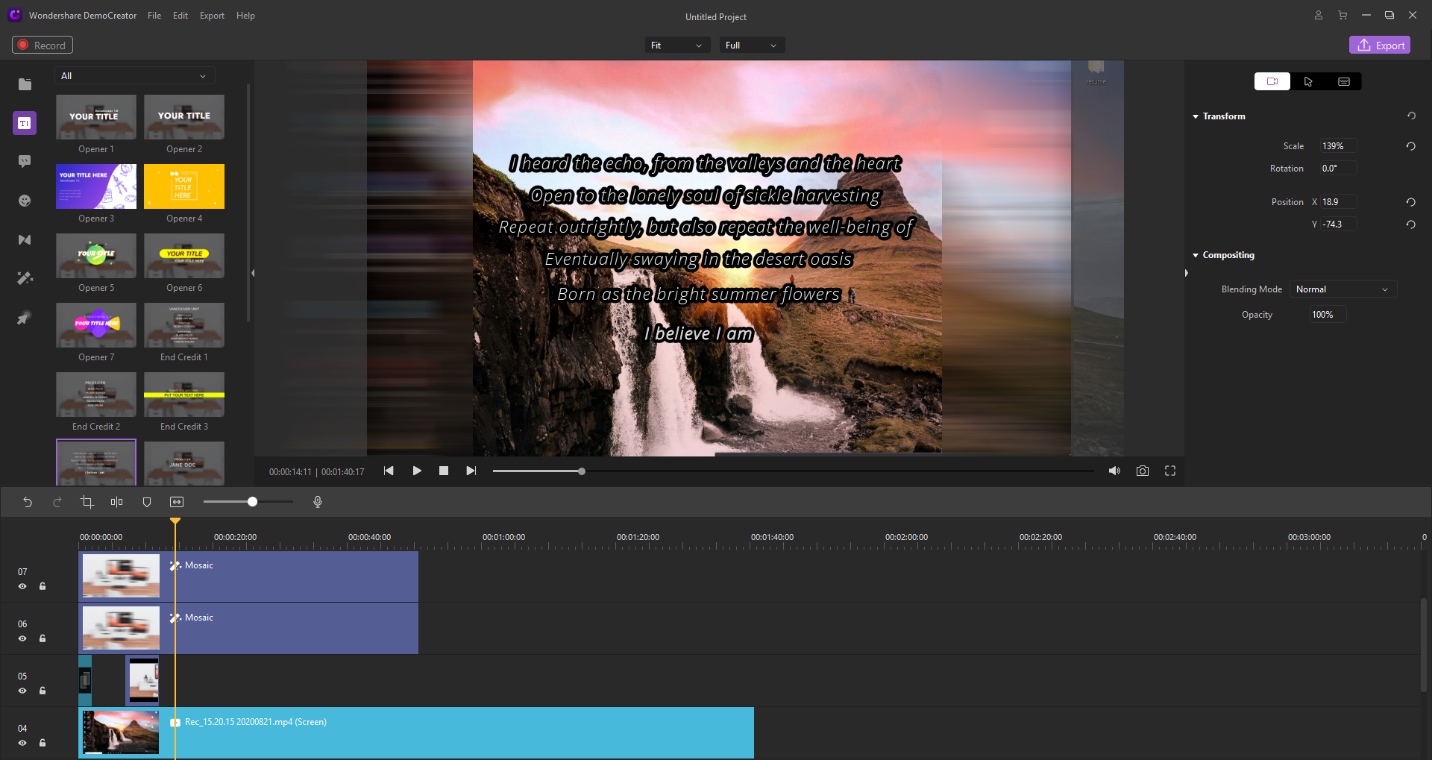This screenshot has height=760, width=1432.
Task: Reset the Position Y value
Action: pos(1411,225)
